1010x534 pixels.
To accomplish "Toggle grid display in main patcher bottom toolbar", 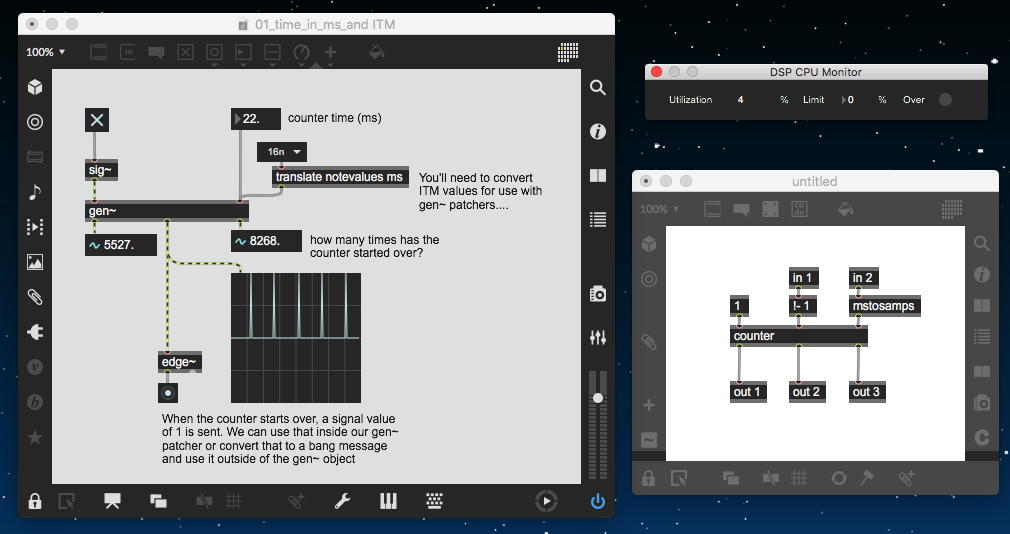I will coord(234,501).
